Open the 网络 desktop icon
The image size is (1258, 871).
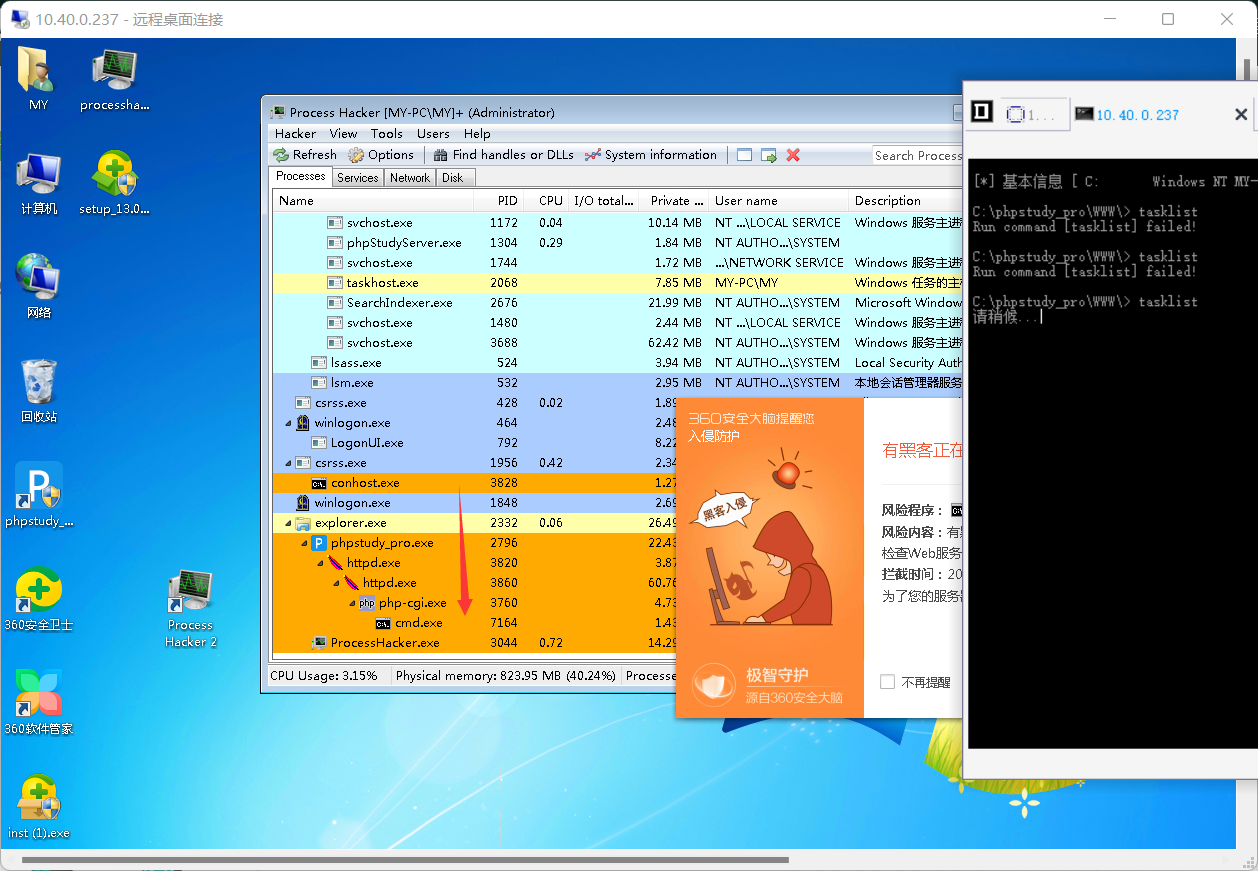coord(39,287)
